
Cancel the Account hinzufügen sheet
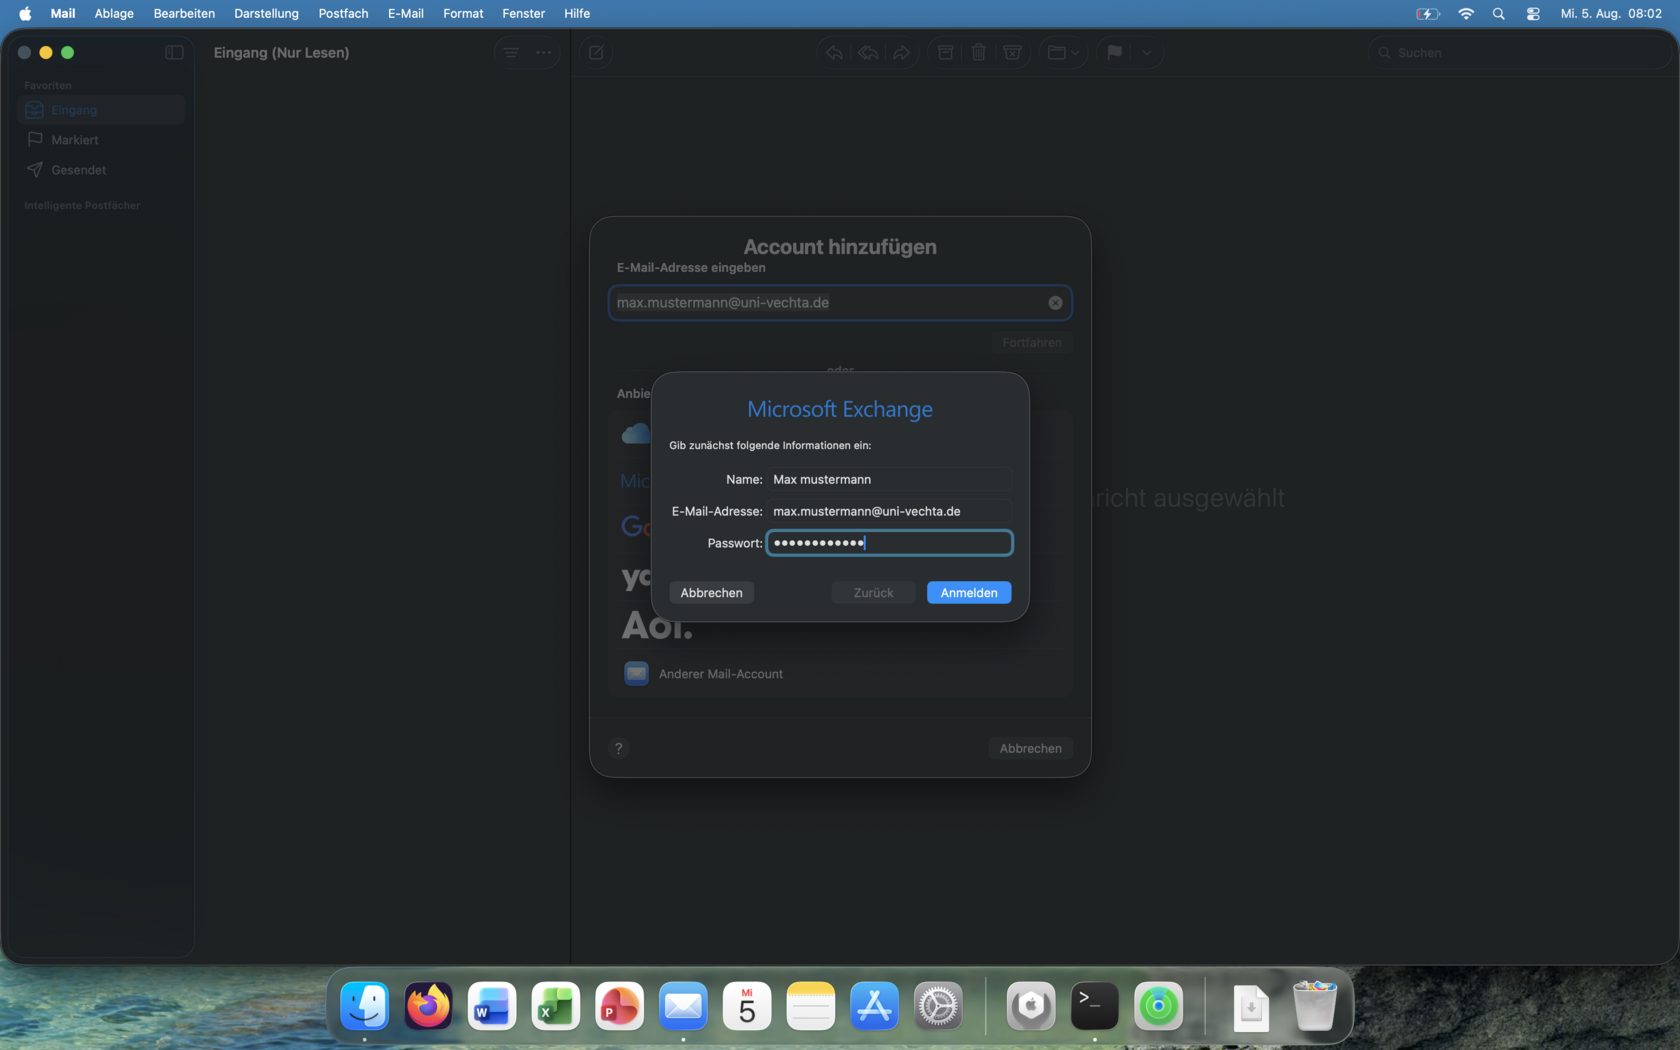(x=1030, y=748)
